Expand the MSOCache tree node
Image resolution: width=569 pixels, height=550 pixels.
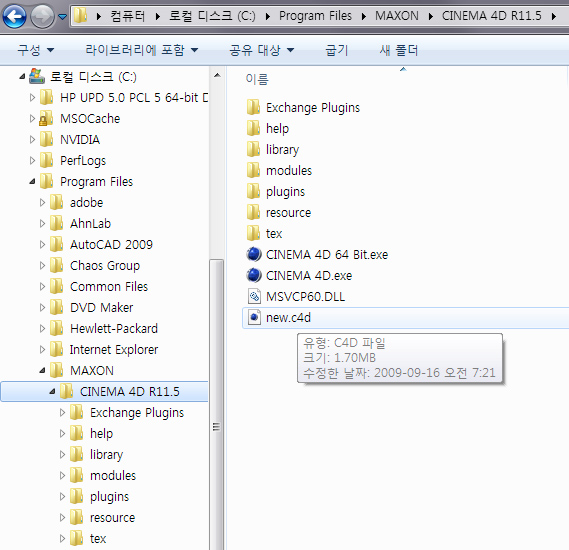tap(32, 119)
